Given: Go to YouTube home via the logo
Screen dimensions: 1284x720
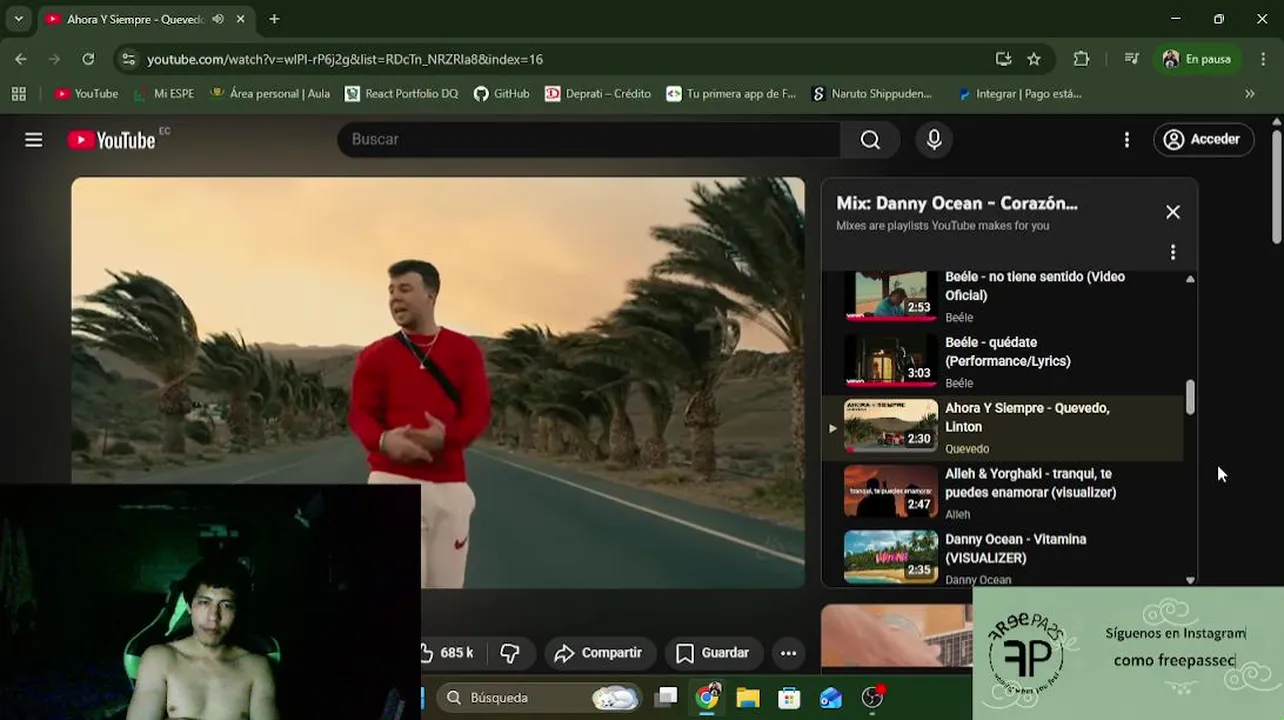Looking at the screenshot, I should pyautogui.click(x=111, y=140).
